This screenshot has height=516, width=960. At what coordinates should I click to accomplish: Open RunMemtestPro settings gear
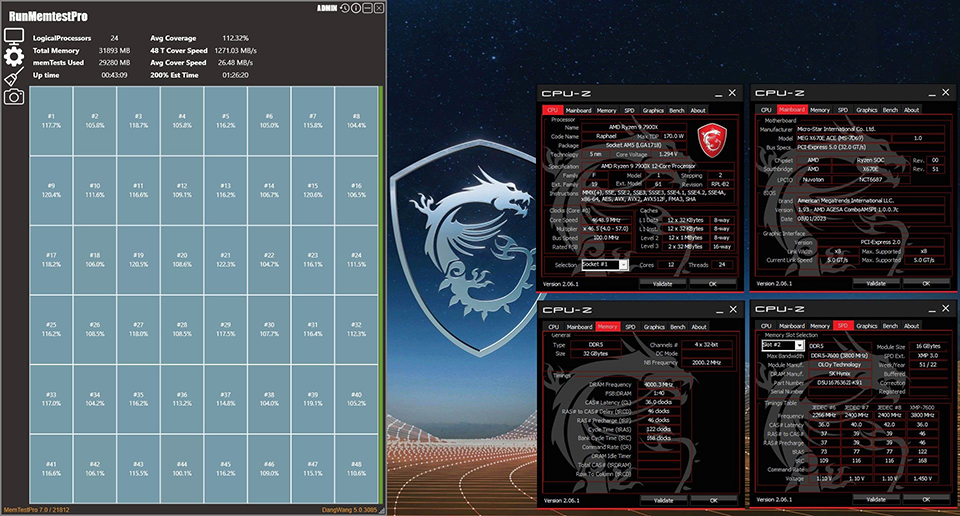point(14,56)
